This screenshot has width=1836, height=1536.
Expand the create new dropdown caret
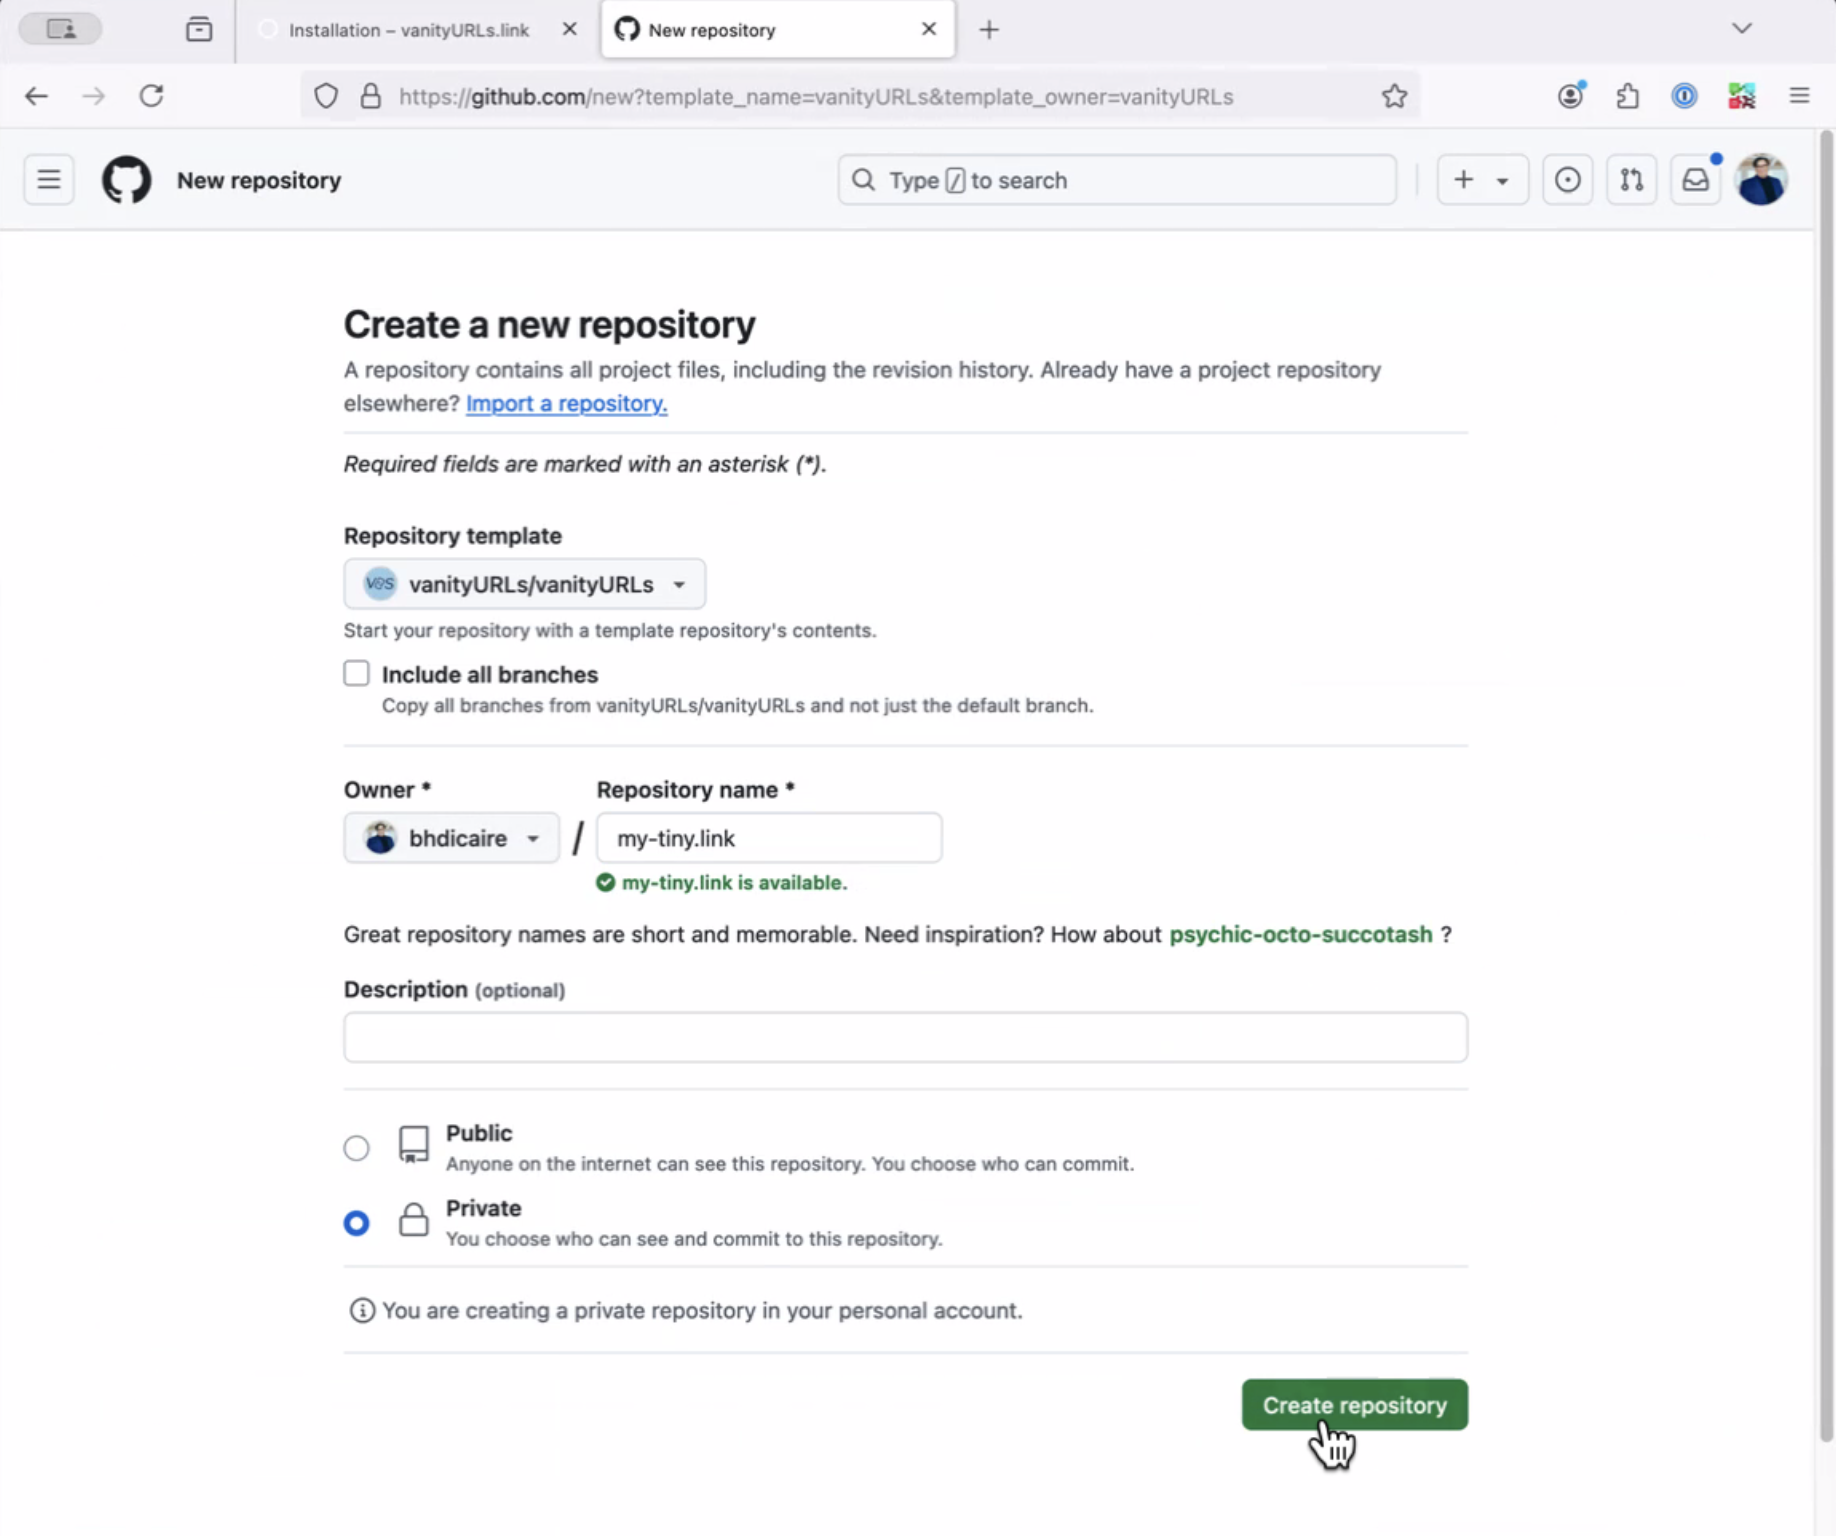1502,181
